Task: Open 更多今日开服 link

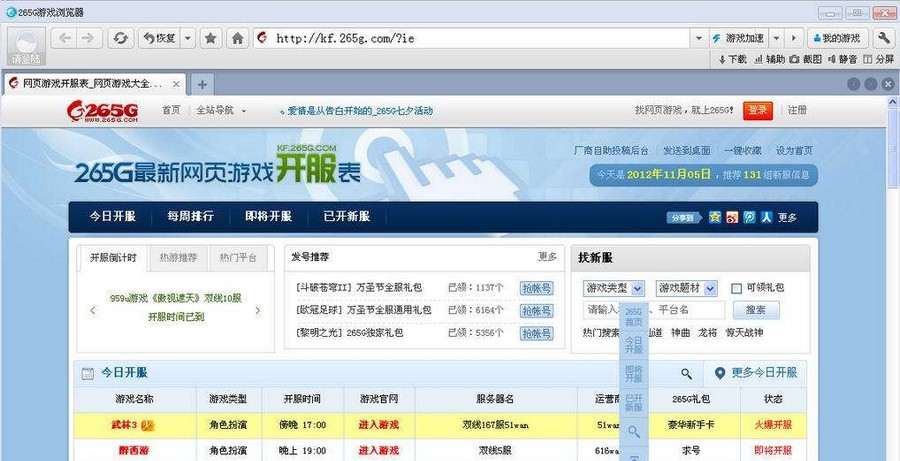Action: (x=756, y=373)
